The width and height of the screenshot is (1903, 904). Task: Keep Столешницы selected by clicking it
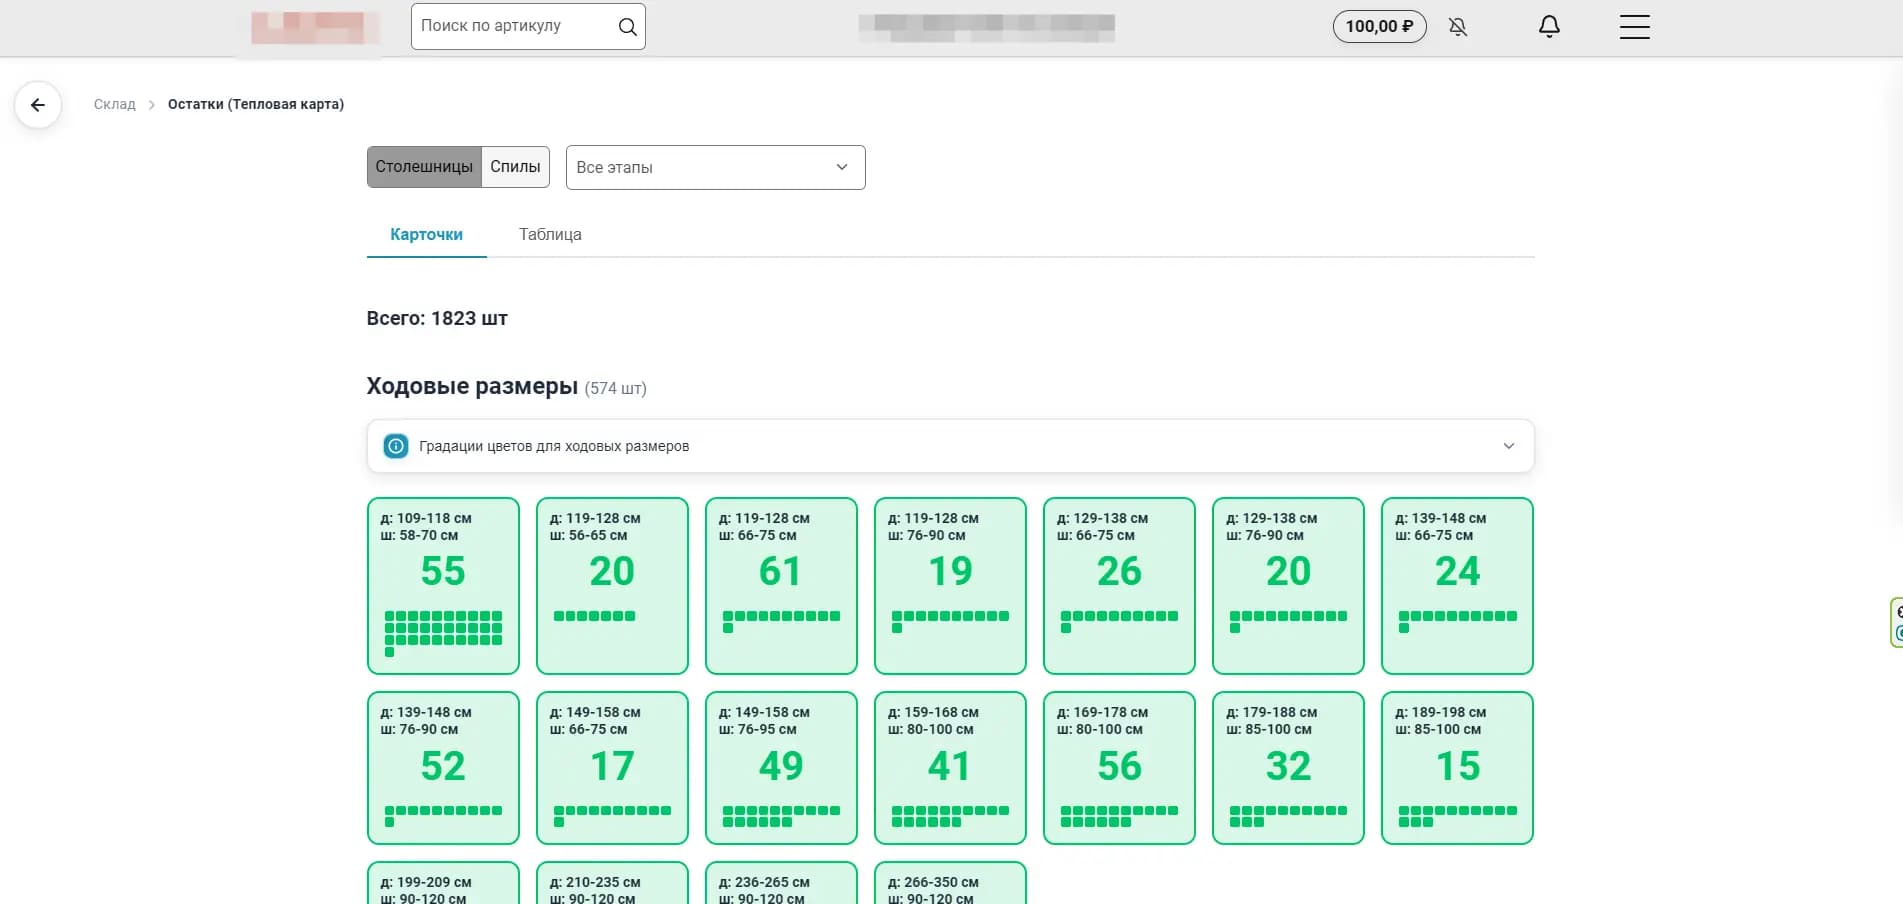(x=424, y=166)
